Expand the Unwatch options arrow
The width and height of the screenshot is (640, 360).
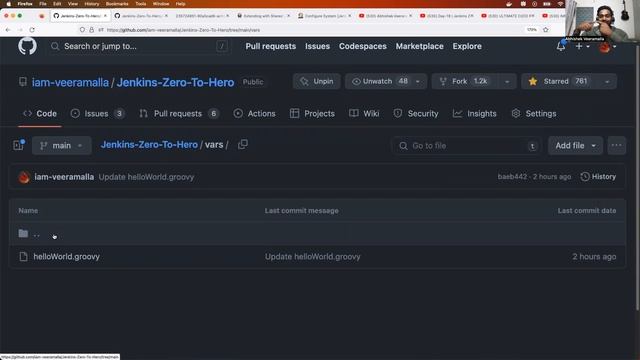click(418, 82)
